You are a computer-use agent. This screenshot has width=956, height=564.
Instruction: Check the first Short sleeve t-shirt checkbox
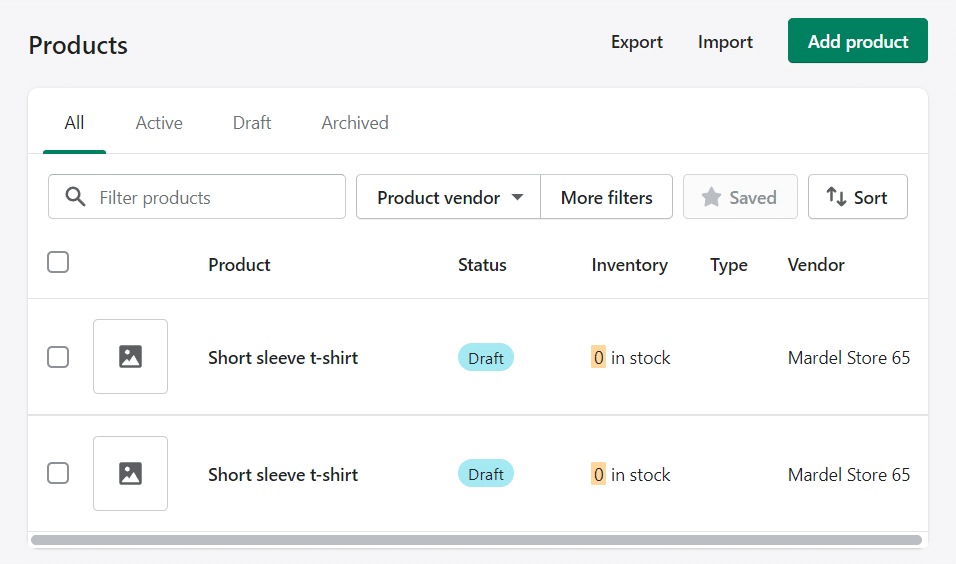coord(58,357)
